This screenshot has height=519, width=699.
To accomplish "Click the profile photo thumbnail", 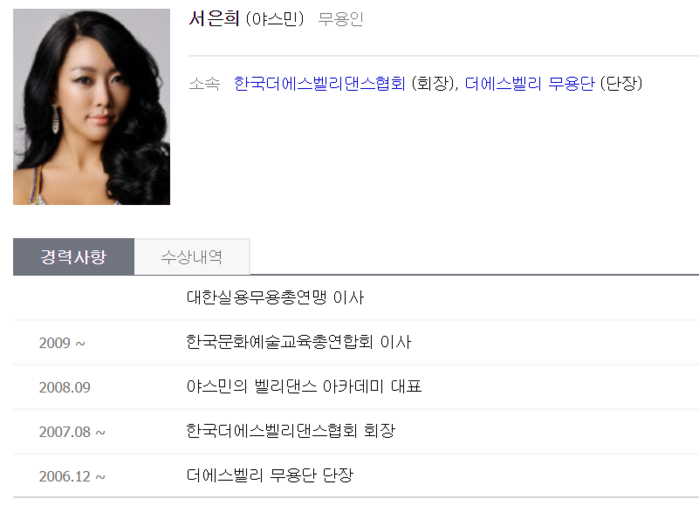I will [x=91, y=107].
